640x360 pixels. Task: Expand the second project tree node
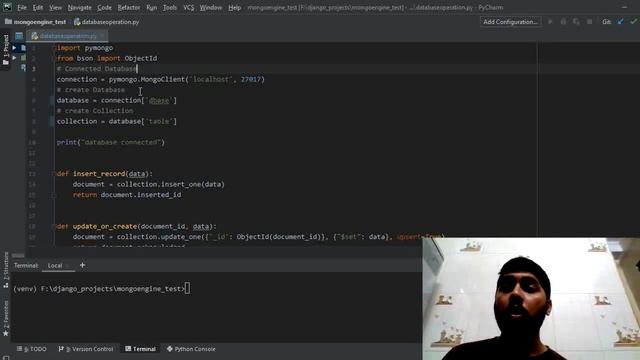[x=14, y=58]
